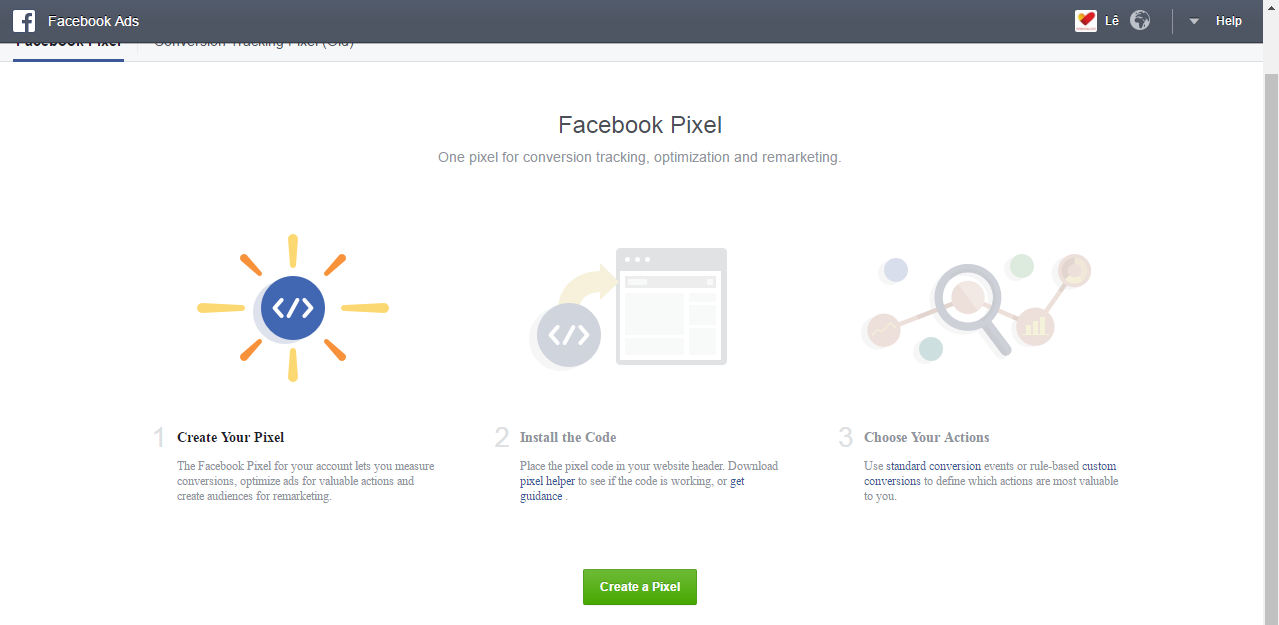Click the Choose Your Actions heading
The image size is (1279, 625).
(926, 437)
